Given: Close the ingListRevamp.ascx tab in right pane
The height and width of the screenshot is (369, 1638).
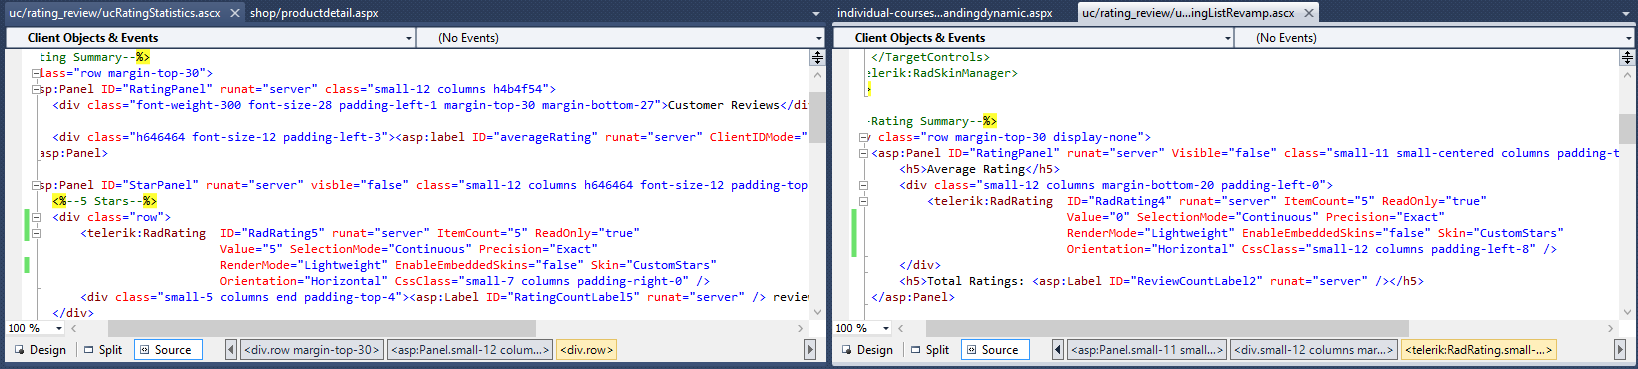Looking at the screenshot, I should pyautogui.click(x=1309, y=13).
